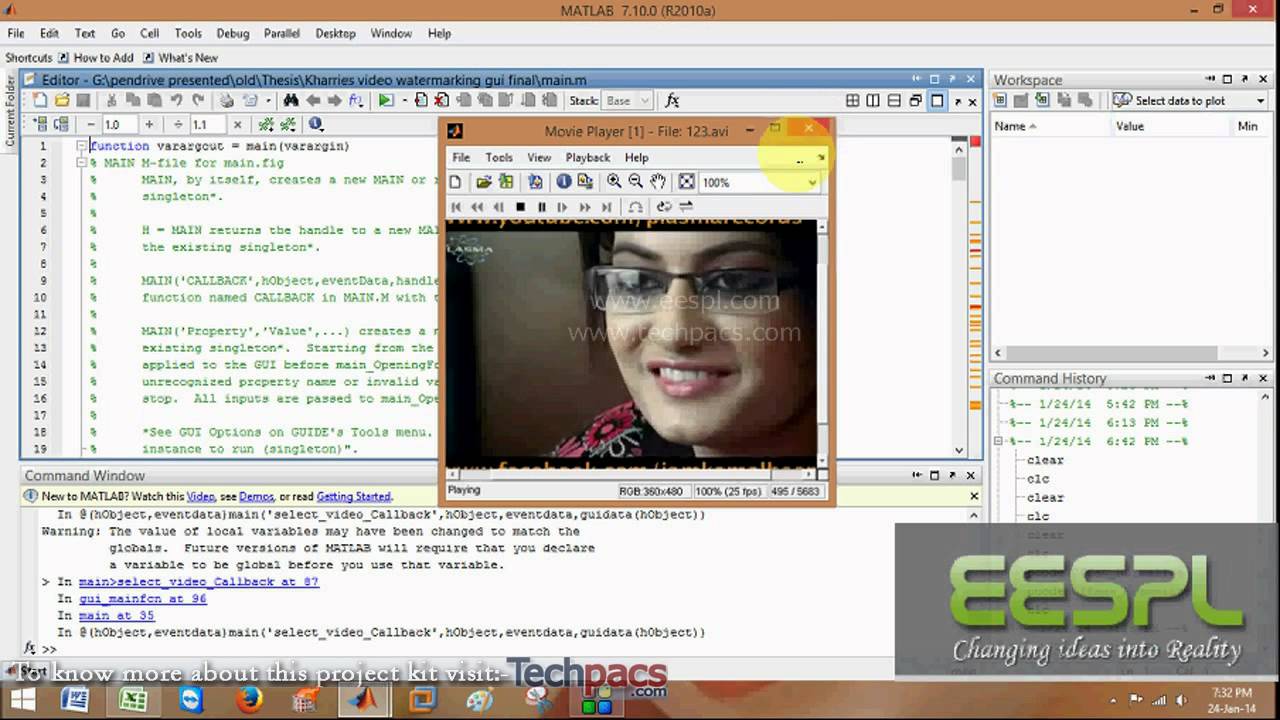The width and height of the screenshot is (1280, 720).
Task: Click Maintain fit to window icon
Action: tap(686, 182)
